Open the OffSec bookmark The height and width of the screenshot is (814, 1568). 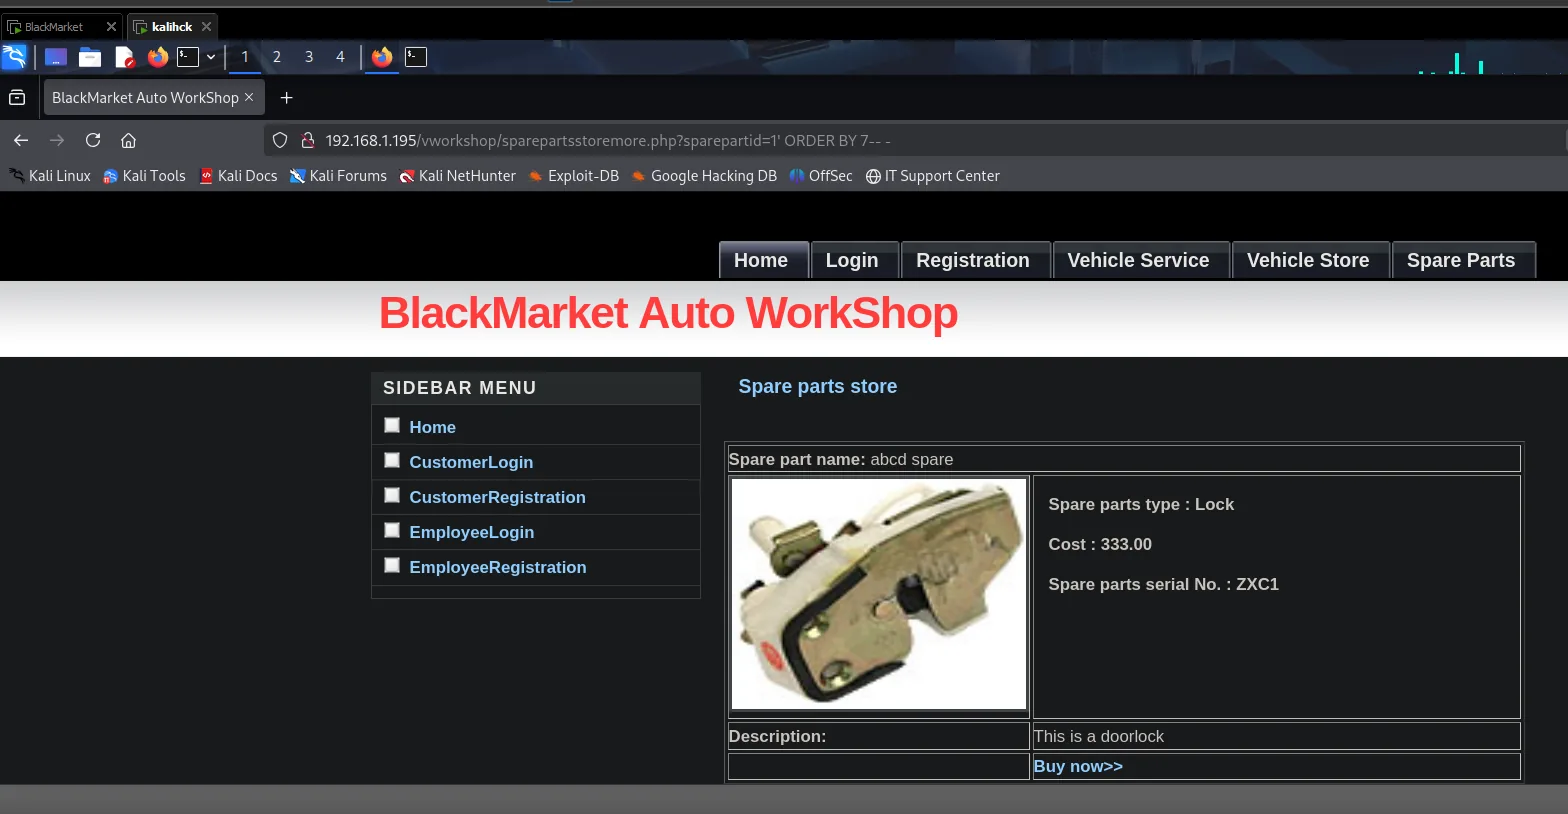click(x=820, y=176)
